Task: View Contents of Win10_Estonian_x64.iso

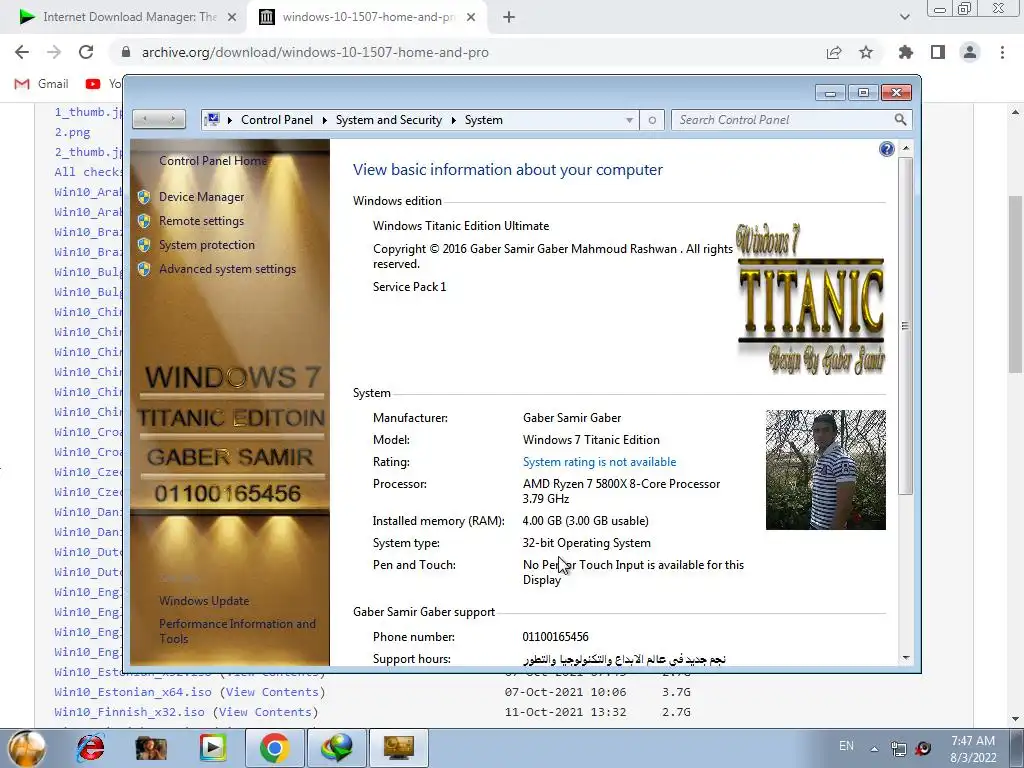Action: coord(272,692)
